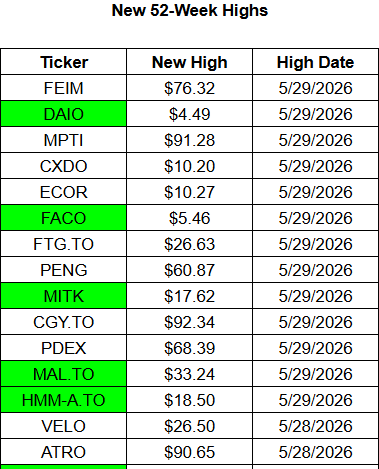
Task: Click the highlighted MAL.TO ticker cell
Action: point(64,374)
